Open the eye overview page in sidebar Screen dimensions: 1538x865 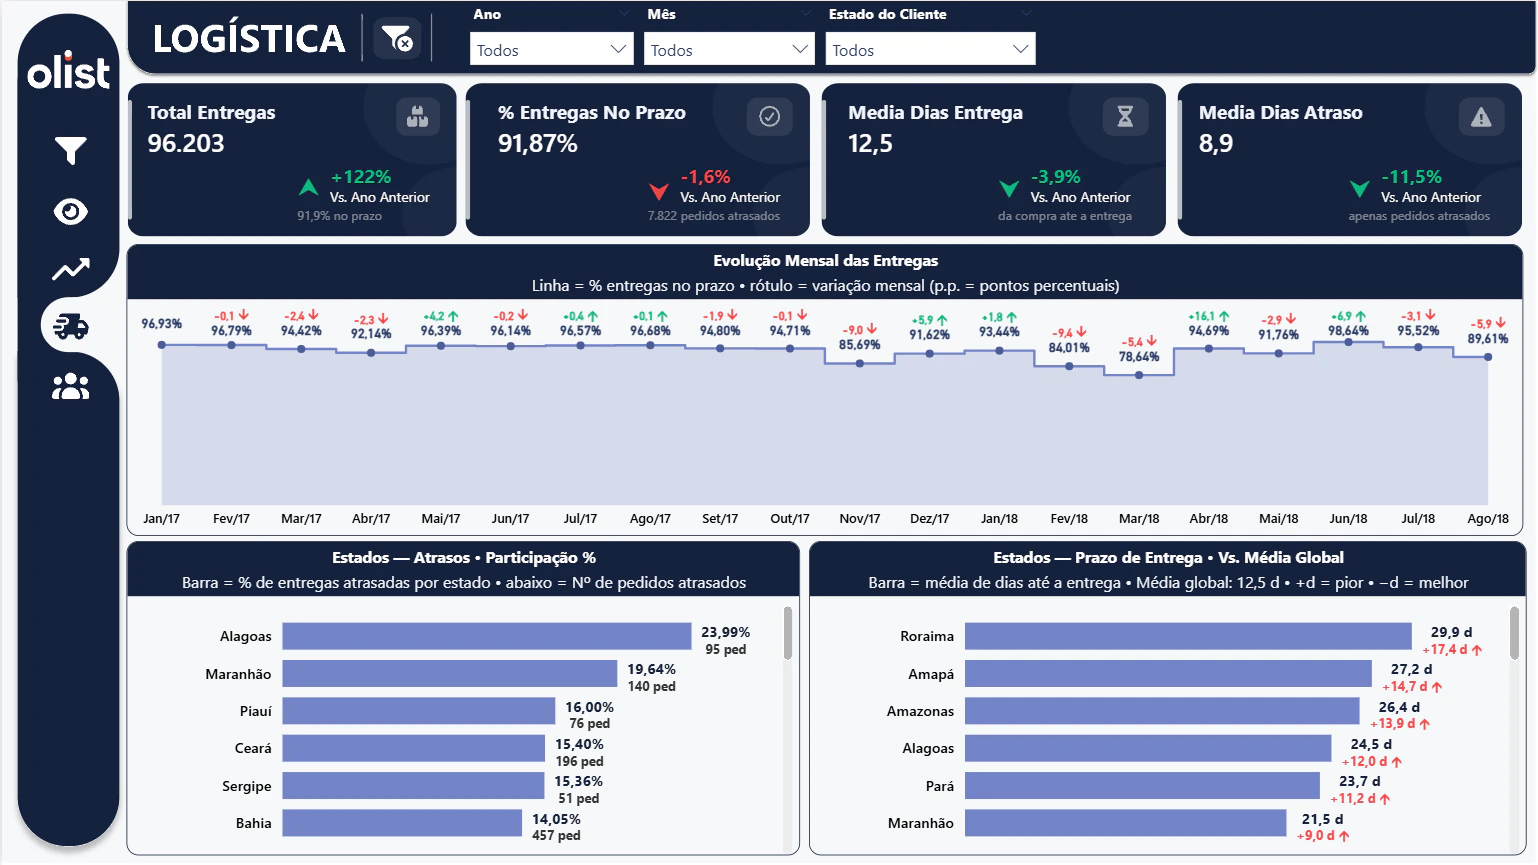[70, 211]
